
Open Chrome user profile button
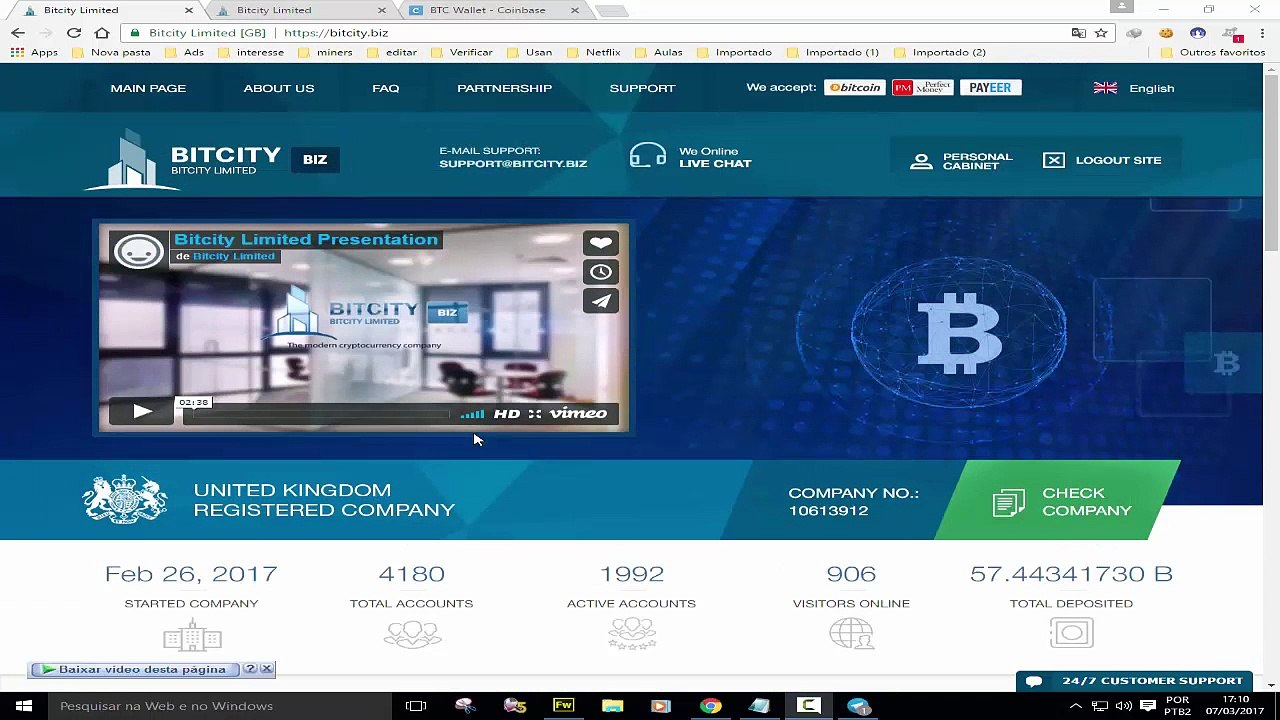[x=1121, y=7]
